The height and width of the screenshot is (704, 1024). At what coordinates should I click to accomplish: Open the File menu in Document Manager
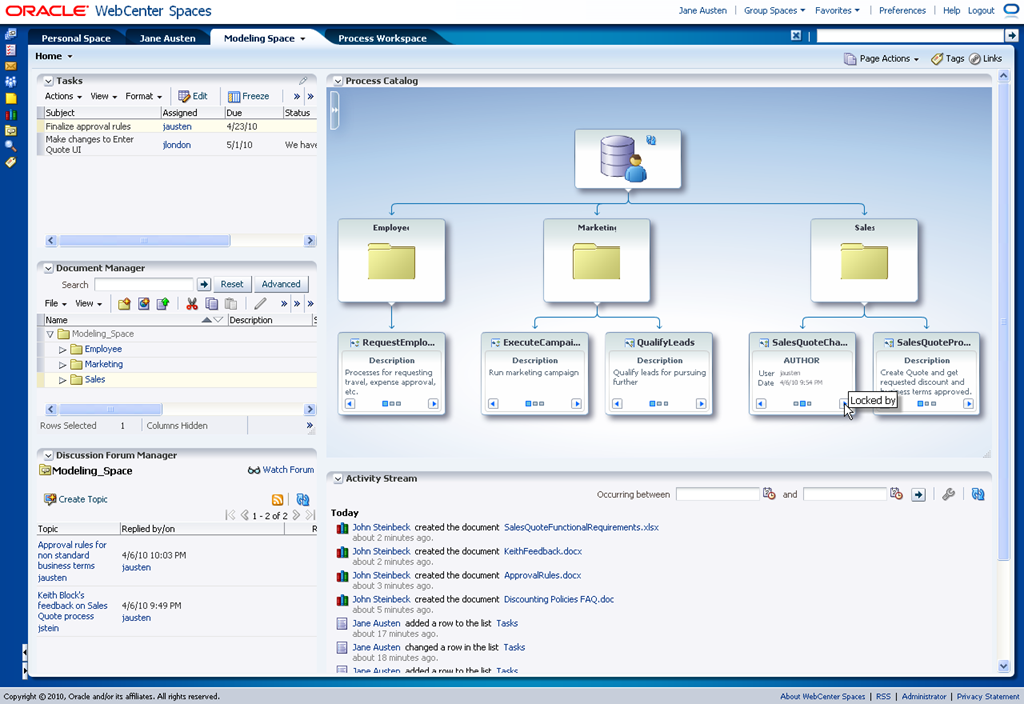56,303
